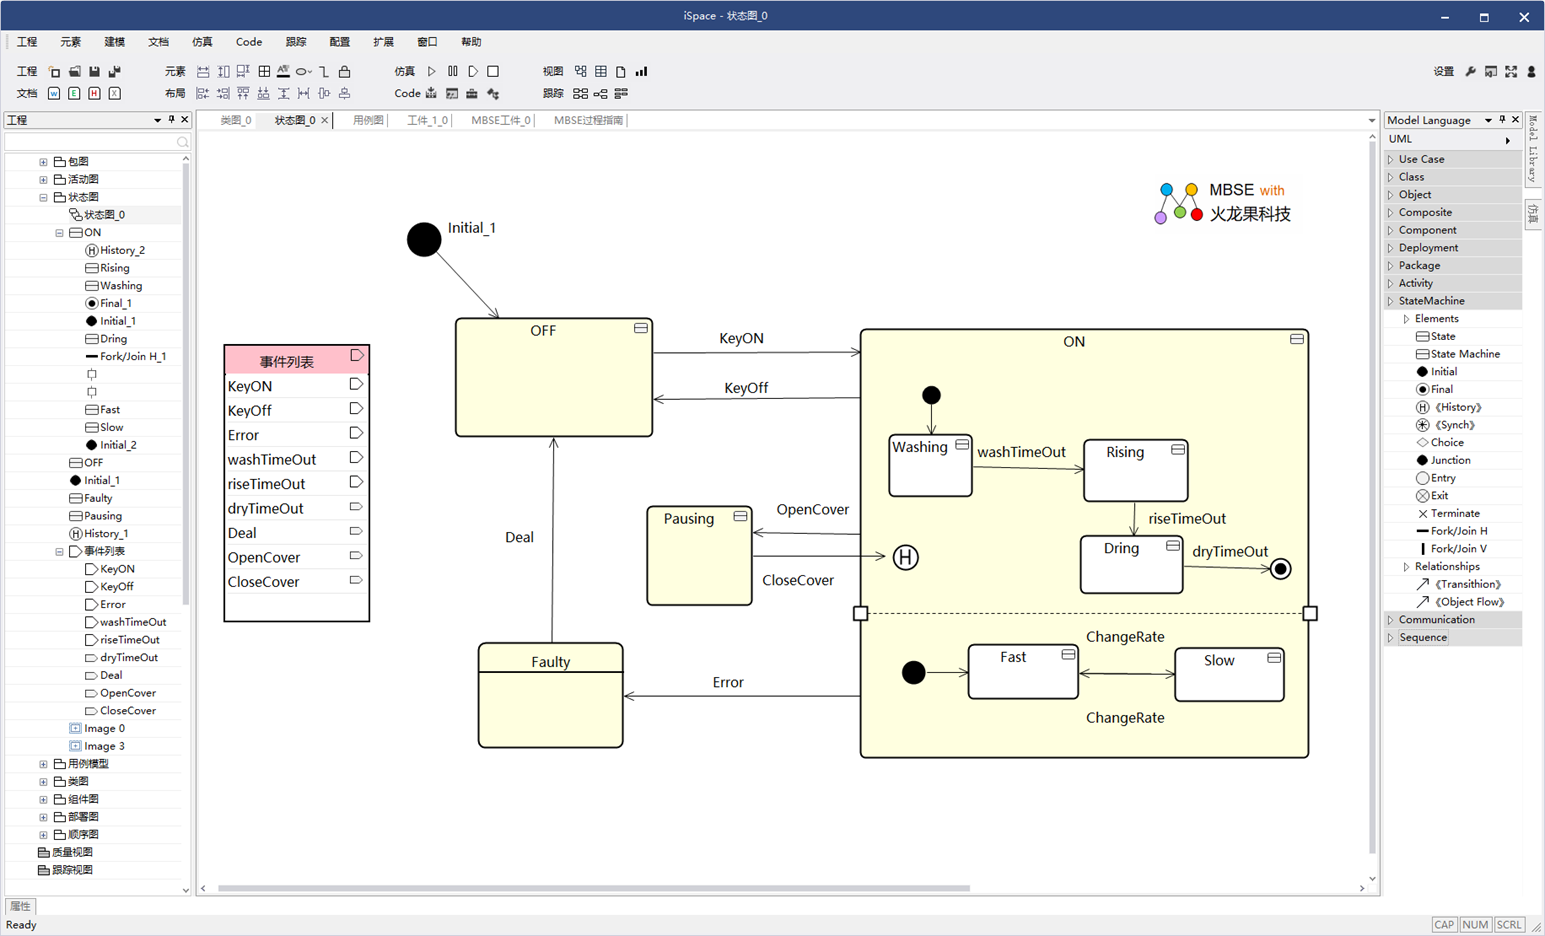This screenshot has width=1545, height=936.
Task: Click the table view icon in the 视图 group
Action: click(601, 72)
